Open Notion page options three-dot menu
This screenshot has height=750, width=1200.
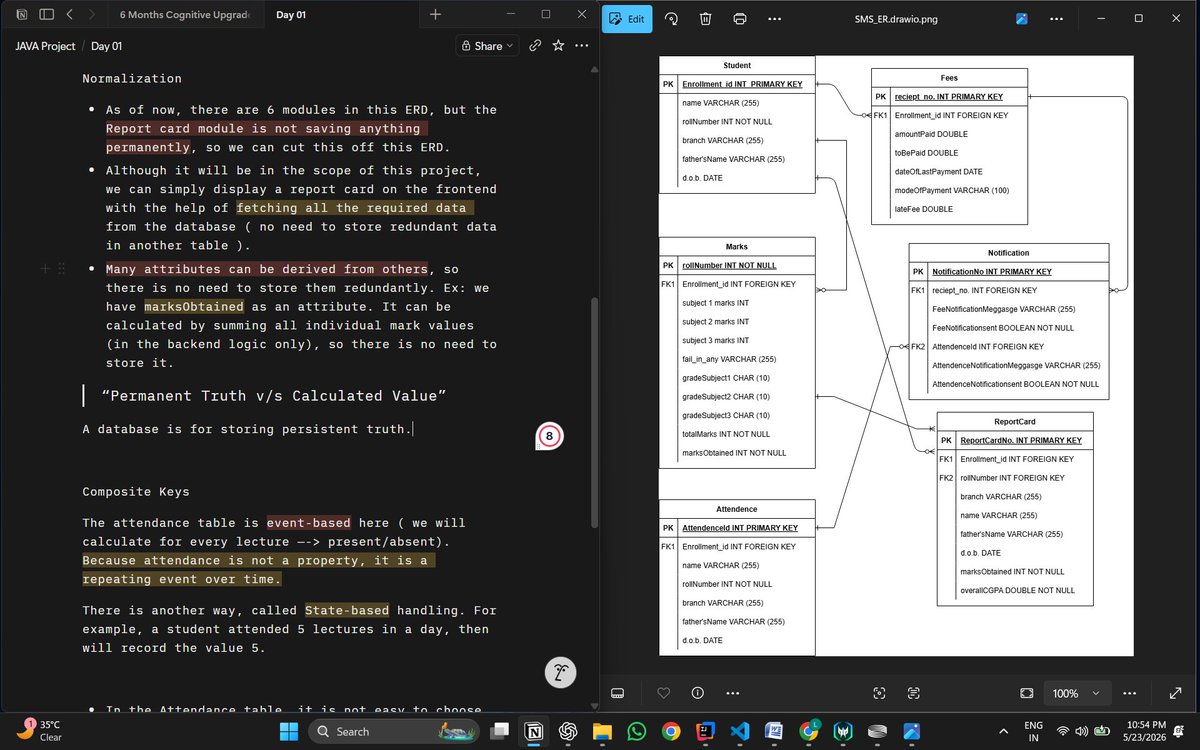click(581, 46)
